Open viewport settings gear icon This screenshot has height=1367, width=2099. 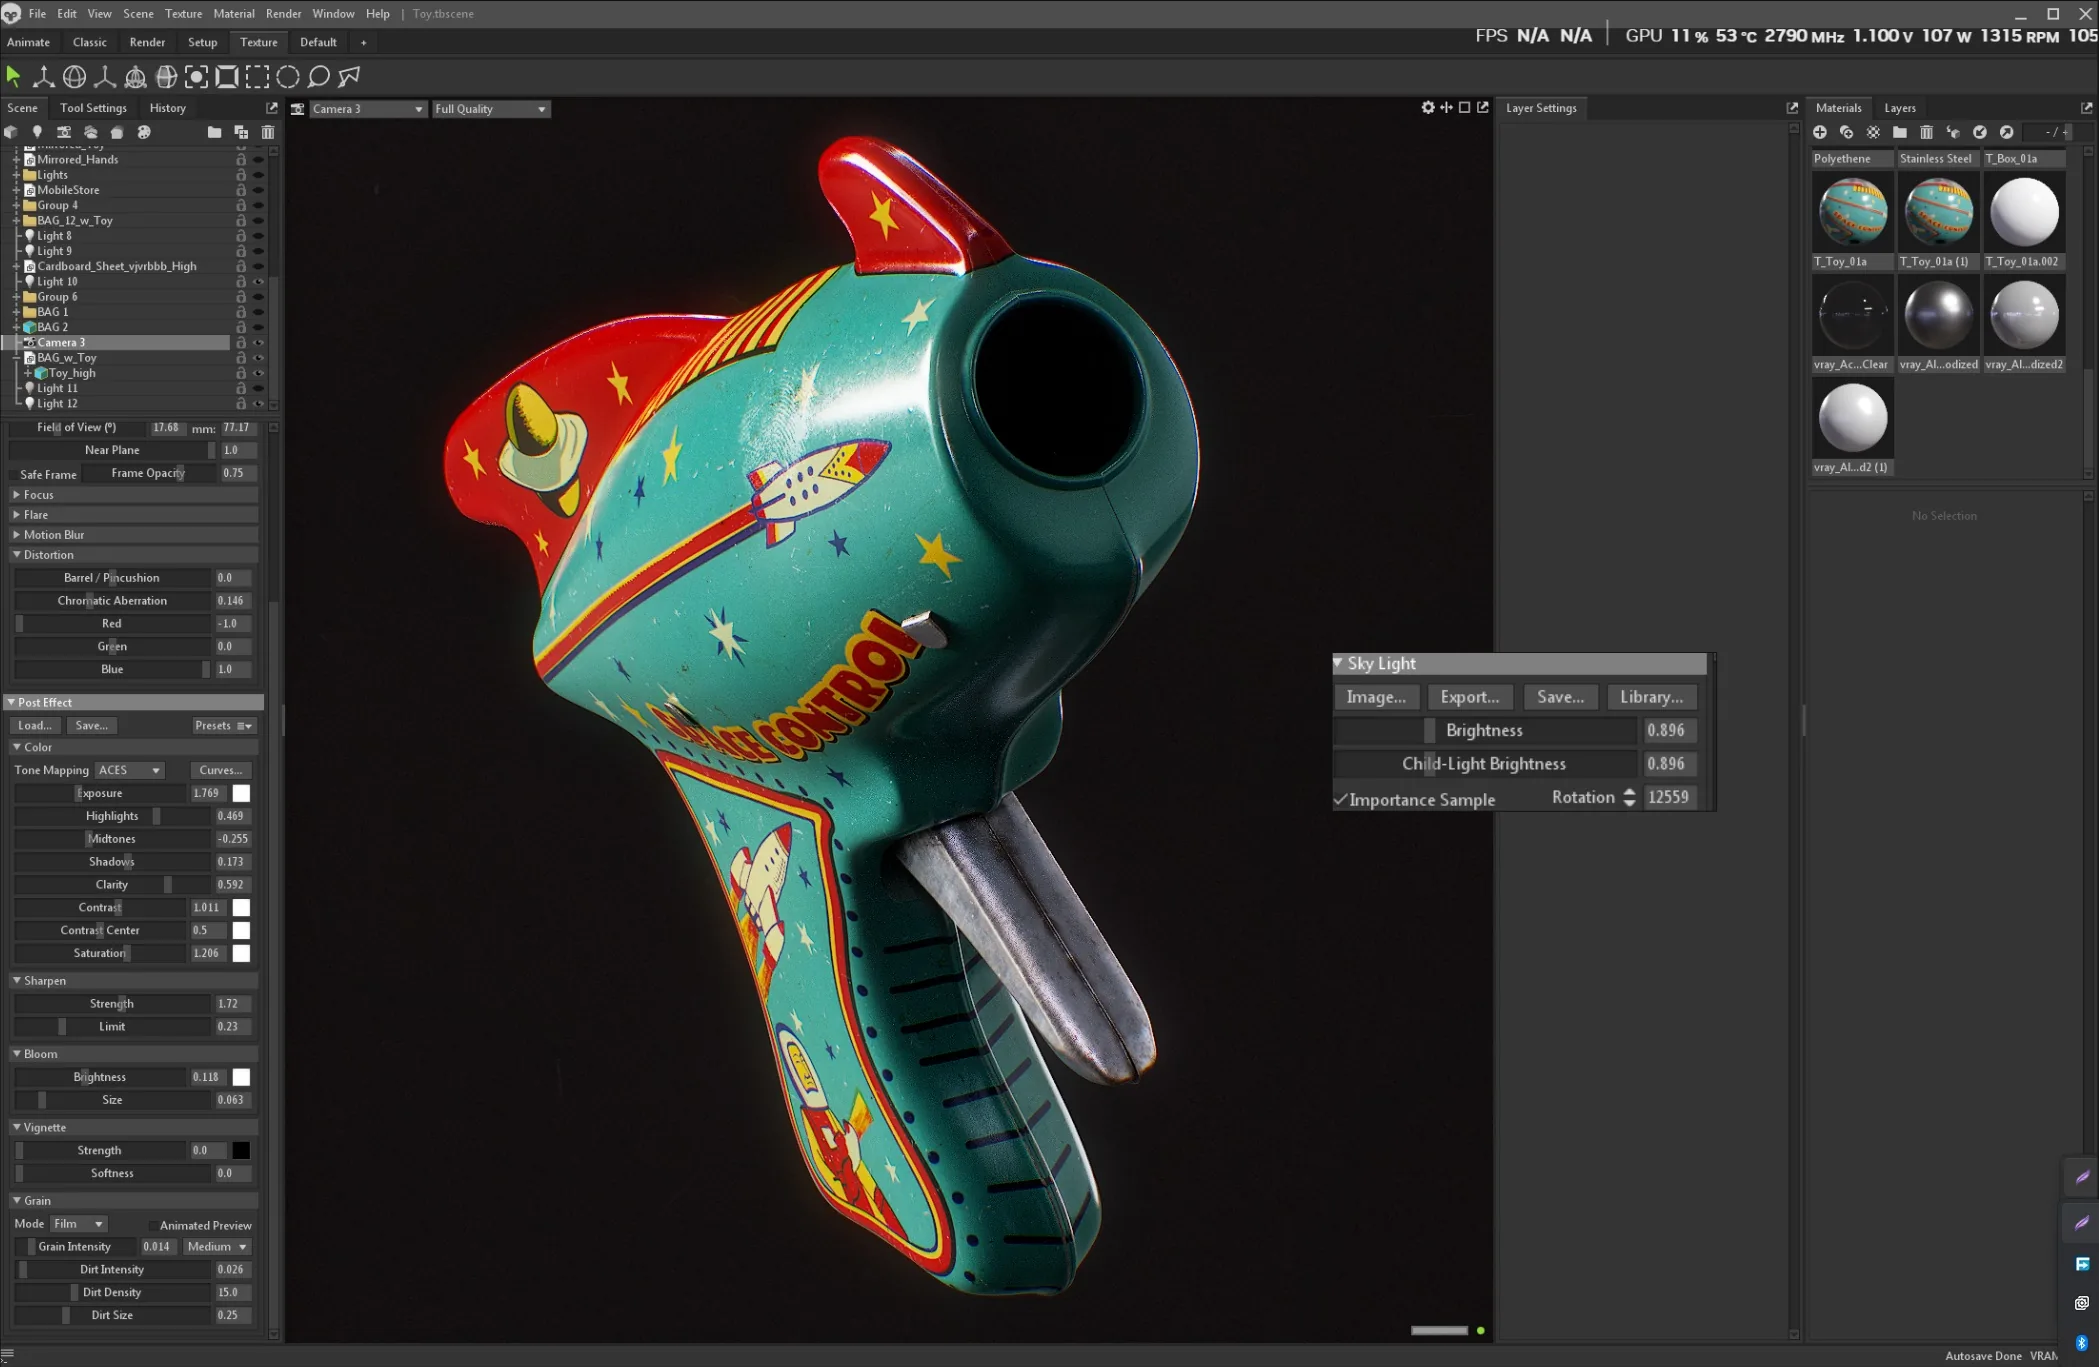[1428, 108]
